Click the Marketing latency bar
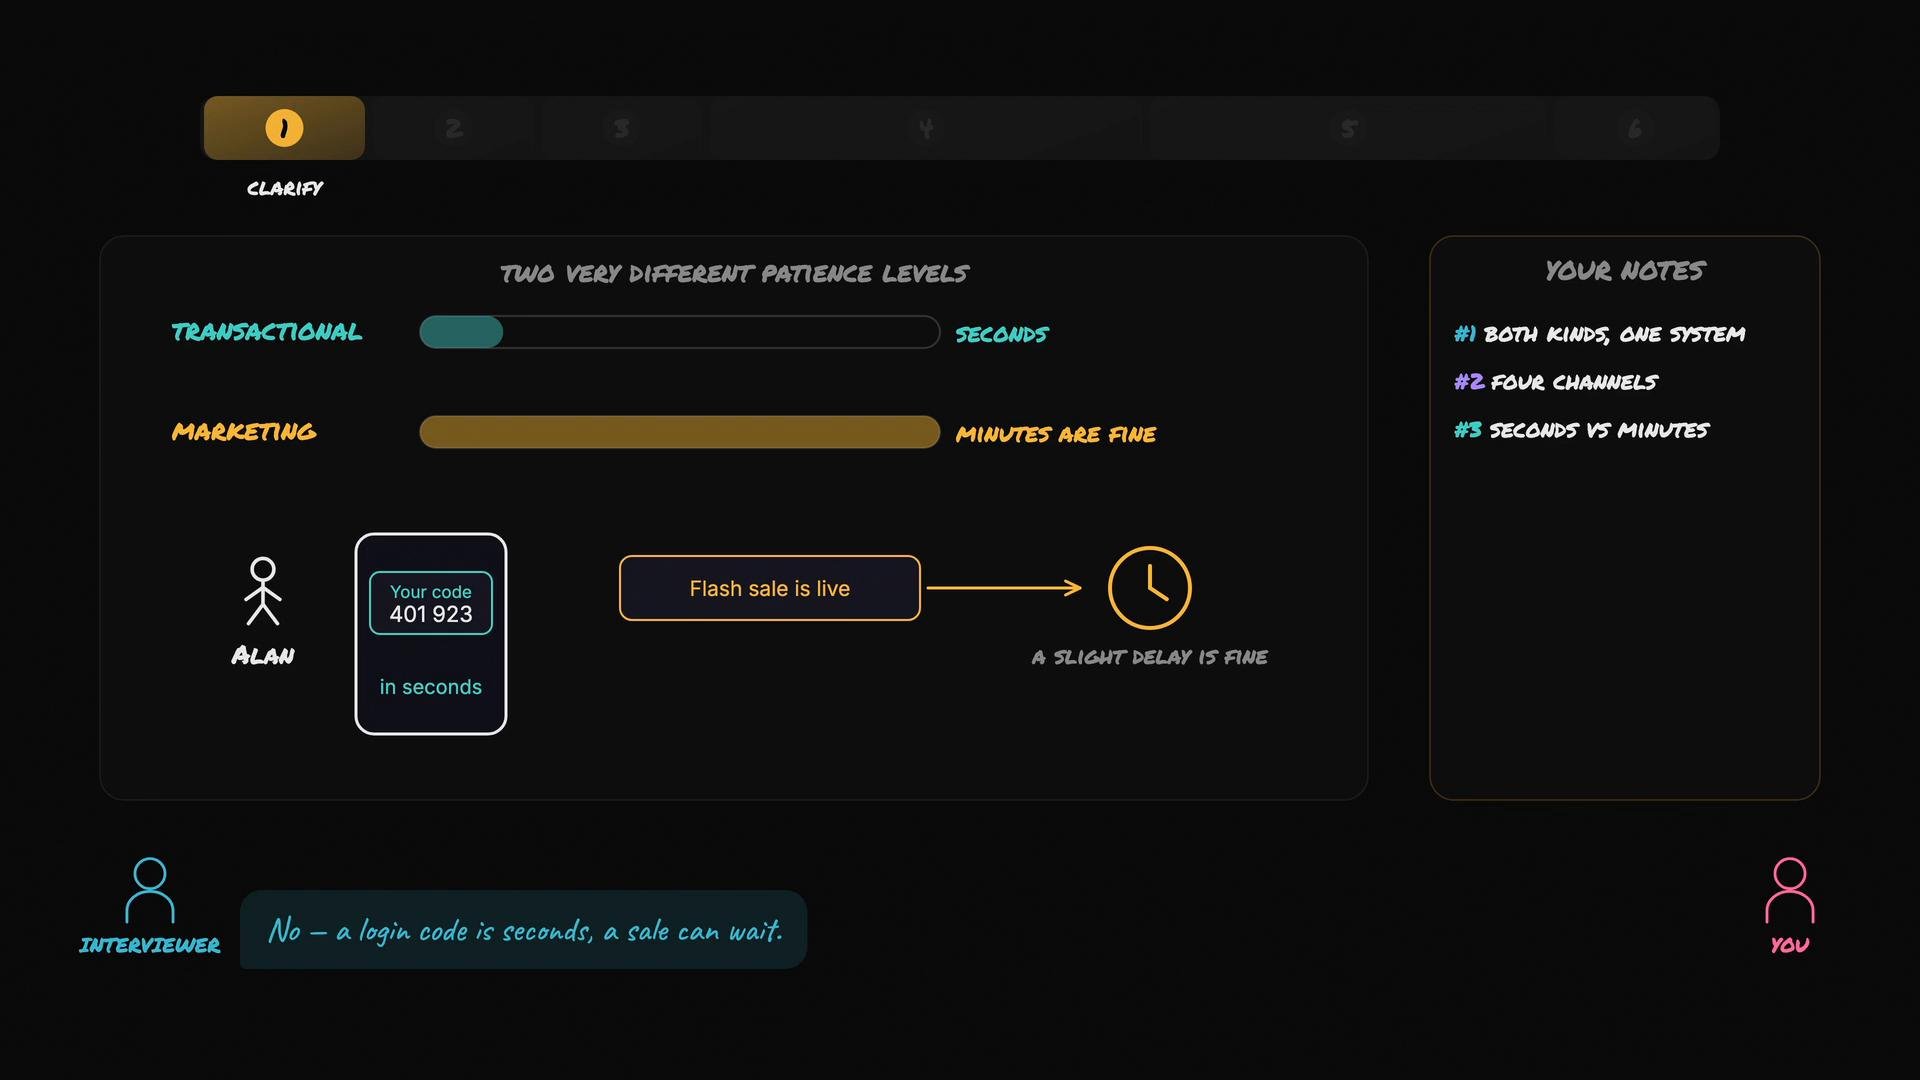Image resolution: width=1920 pixels, height=1080 pixels. pyautogui.click(x=680, y=432)
